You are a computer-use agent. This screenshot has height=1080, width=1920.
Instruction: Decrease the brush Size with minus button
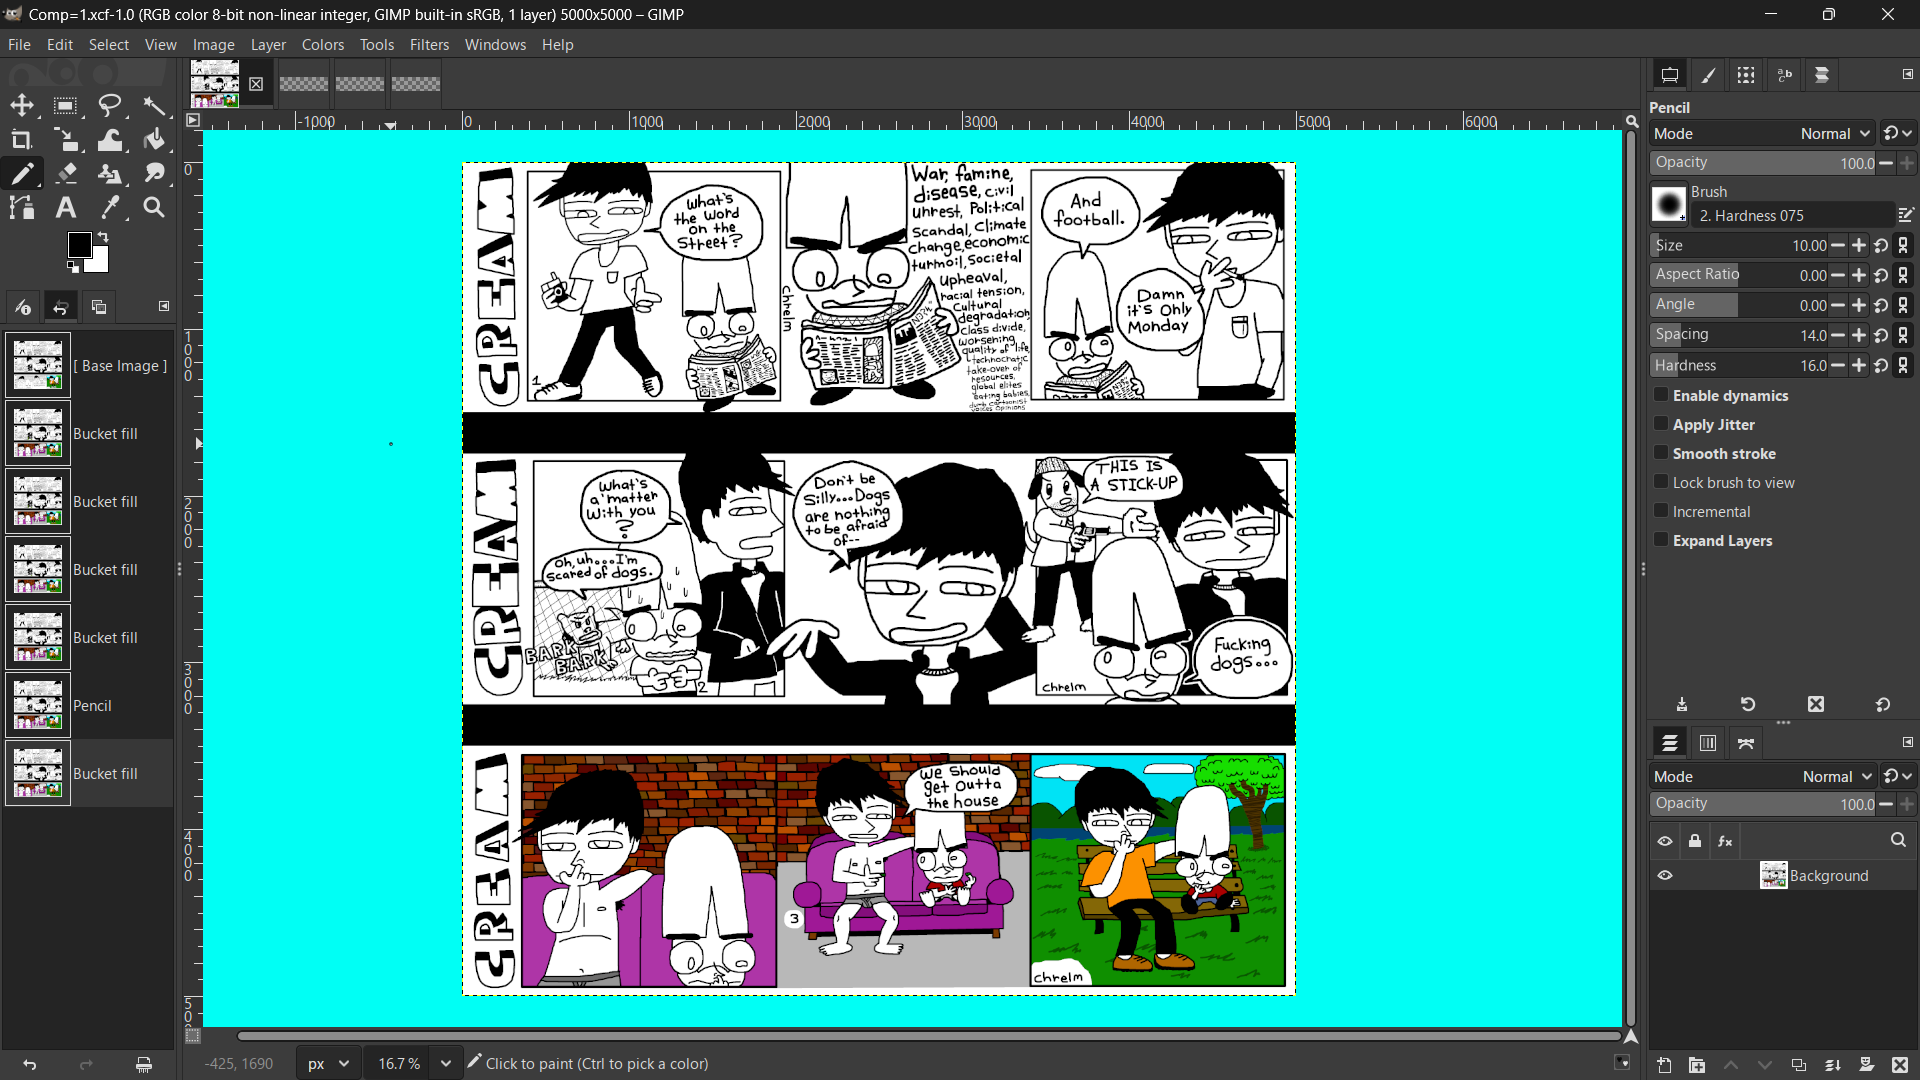point(1838,245)
